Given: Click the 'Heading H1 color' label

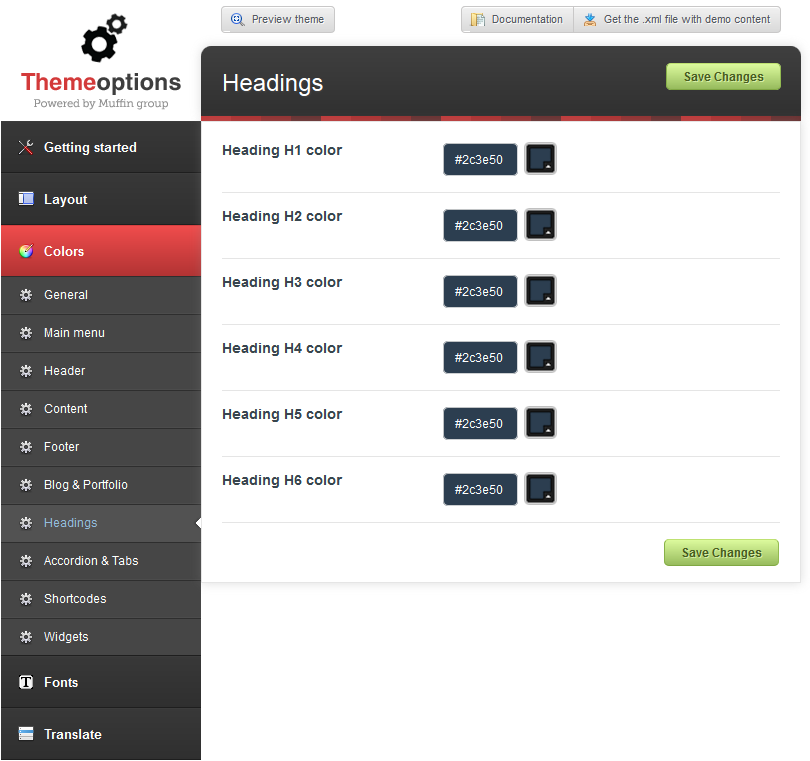Looking at the screenshot, I should click(282, 150).
